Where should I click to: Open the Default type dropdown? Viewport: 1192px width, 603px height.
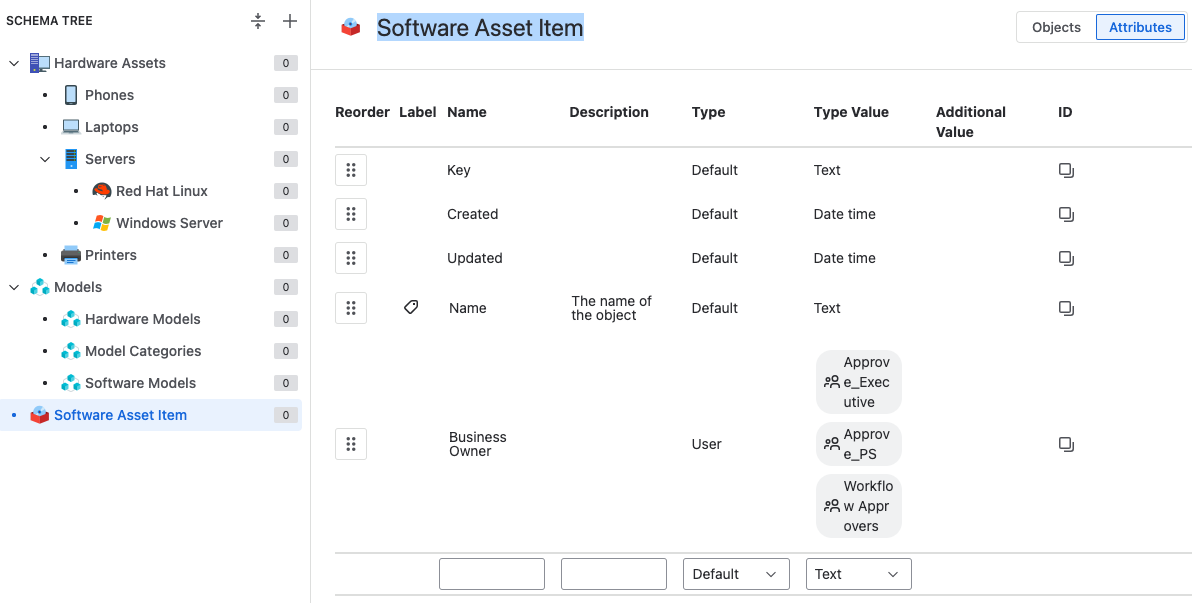tap(735, 574)
